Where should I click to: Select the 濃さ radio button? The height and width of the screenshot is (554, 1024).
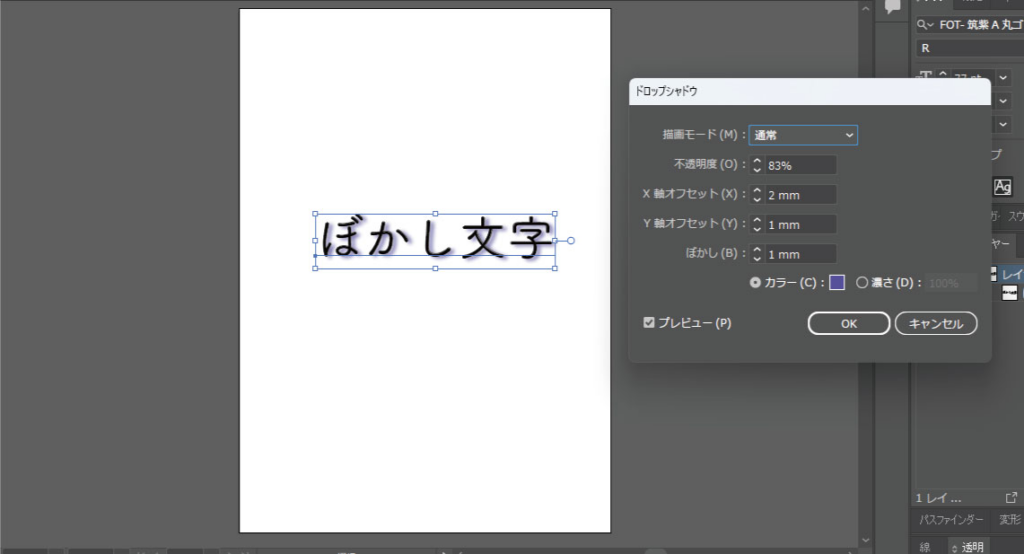coord(862,283)
